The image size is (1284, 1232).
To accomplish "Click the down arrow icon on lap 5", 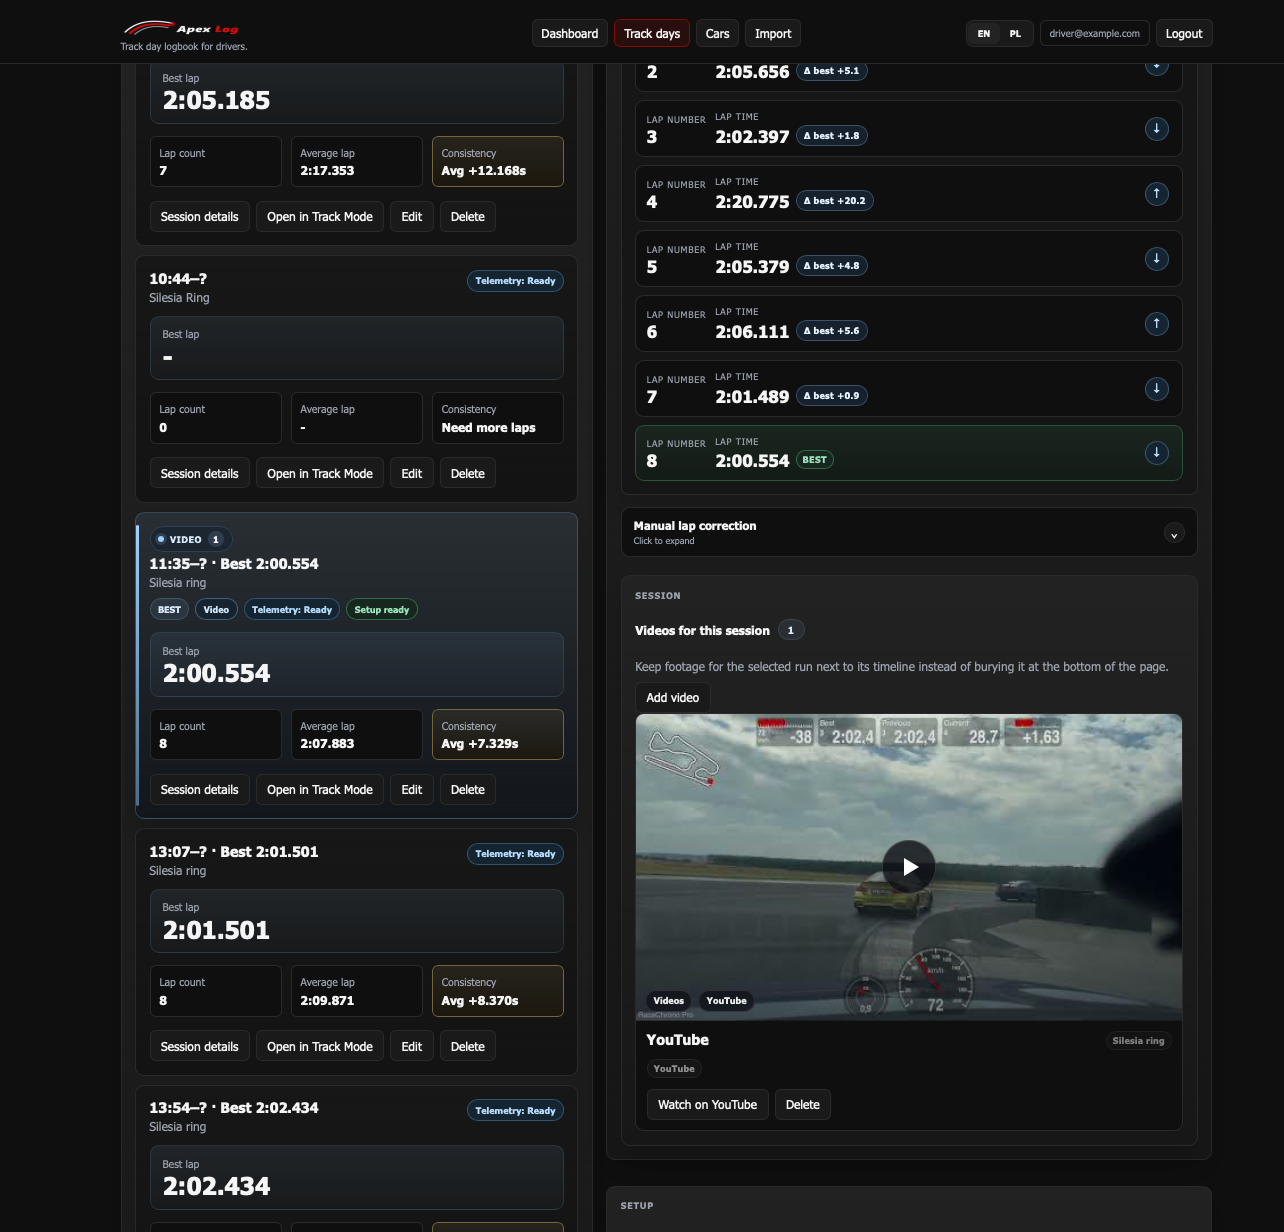I will tap(1156, 258).
